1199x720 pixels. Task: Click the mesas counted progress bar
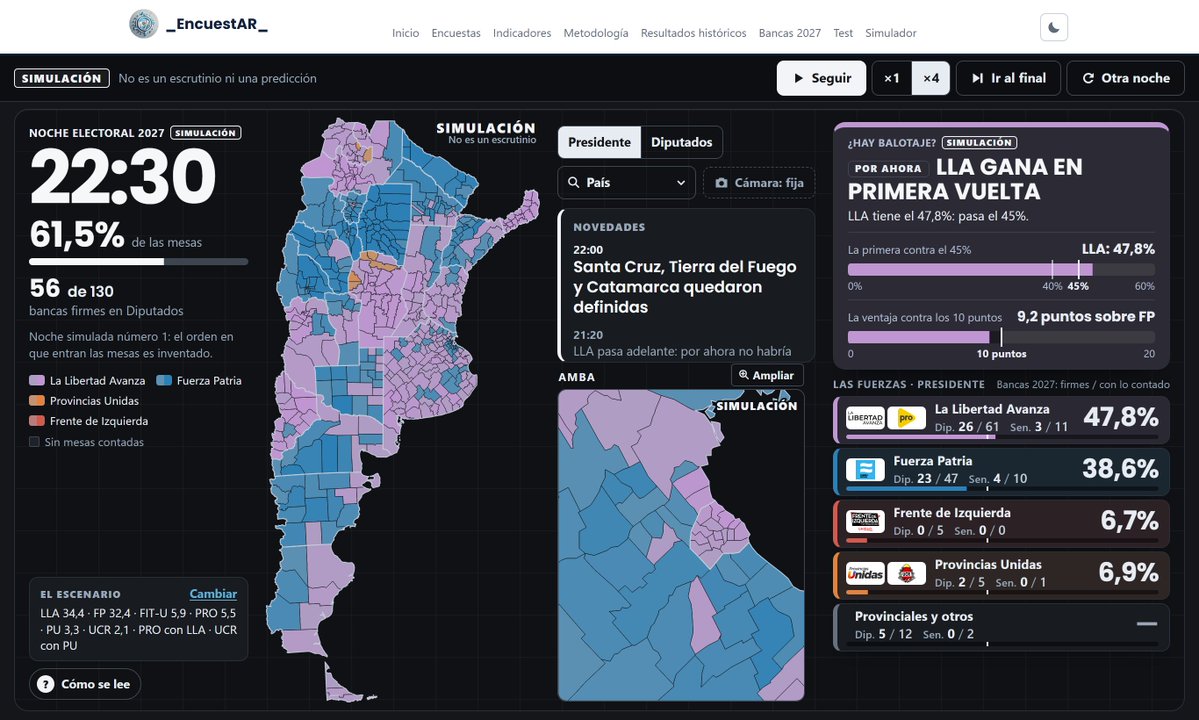point(138,261)
